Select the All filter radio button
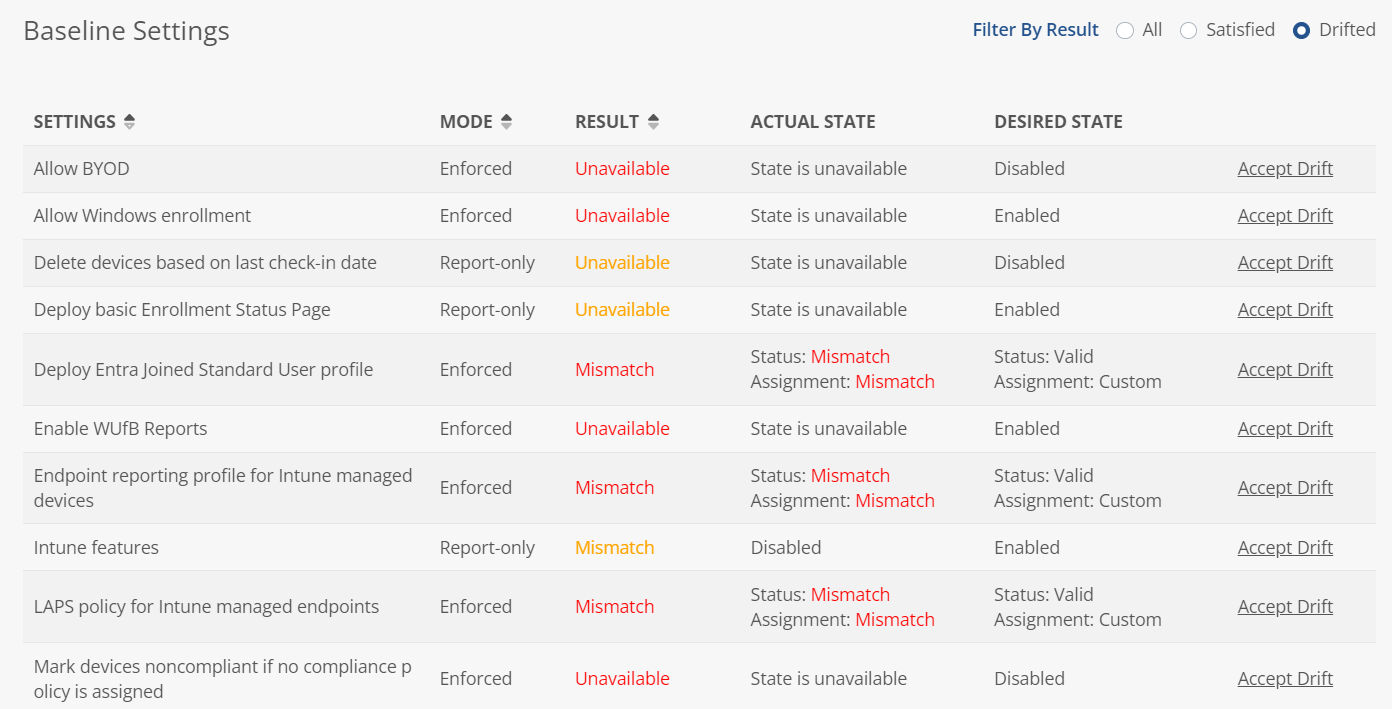 [x=1125, y=31]
